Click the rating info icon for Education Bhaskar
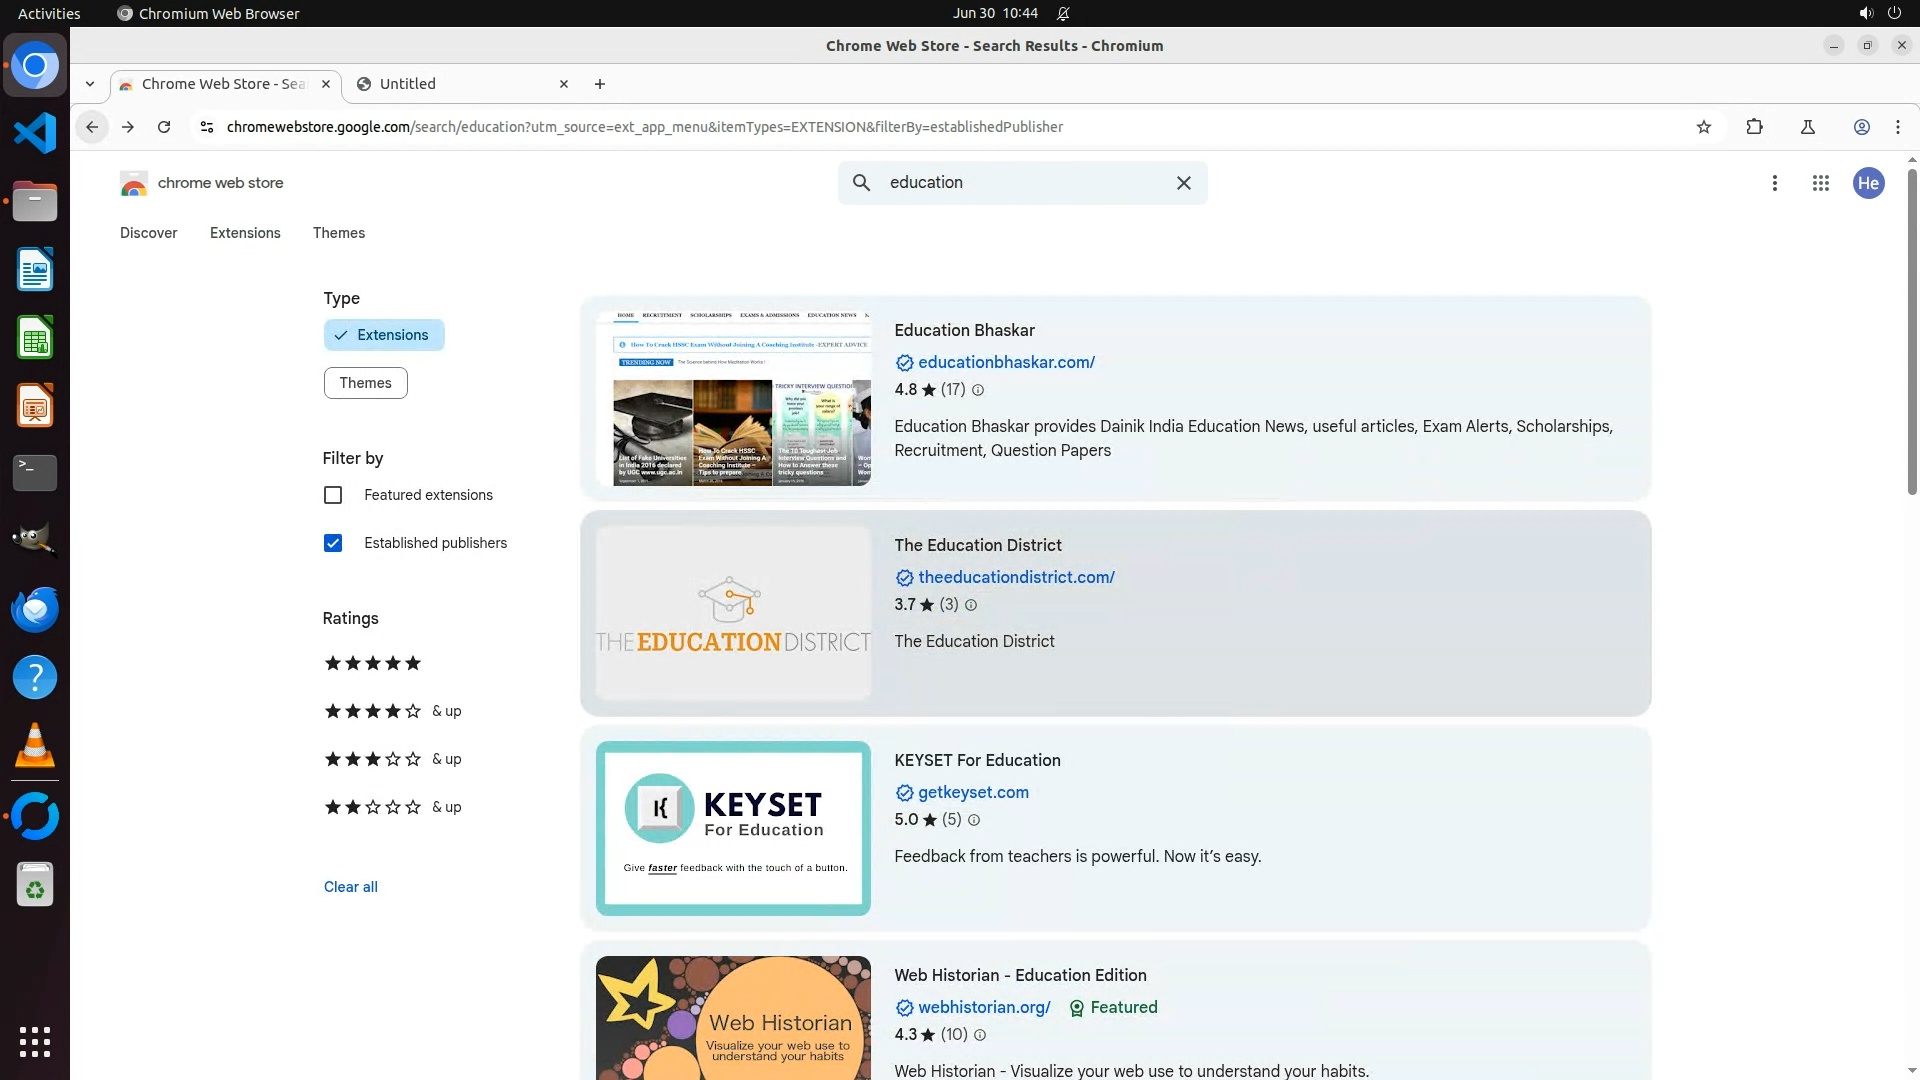1920x1080 pixels. (x=978, y=390)
